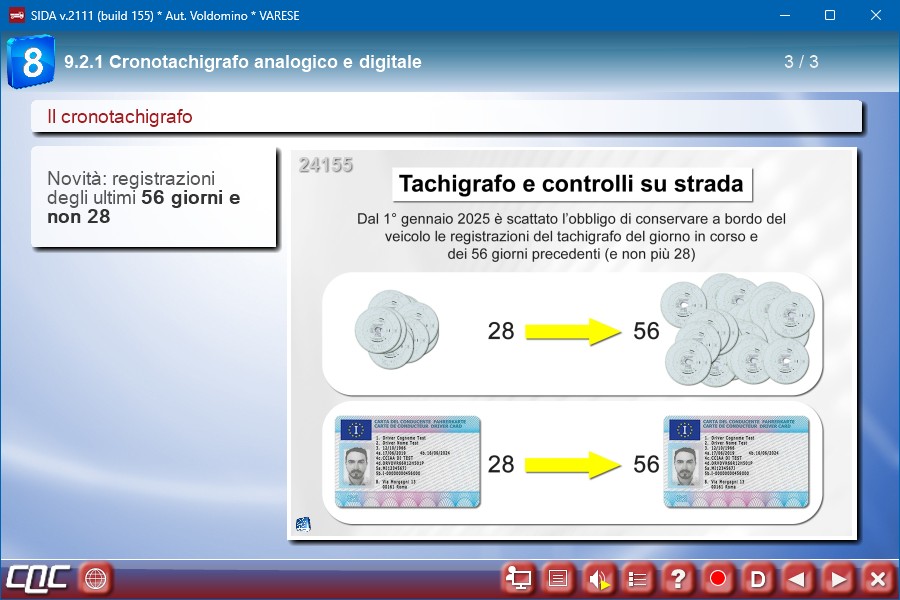This screenshot has height=600, width=900.
Task: Click the 'Novità: registrazioni' text box
Action: (x=153, y=197)
